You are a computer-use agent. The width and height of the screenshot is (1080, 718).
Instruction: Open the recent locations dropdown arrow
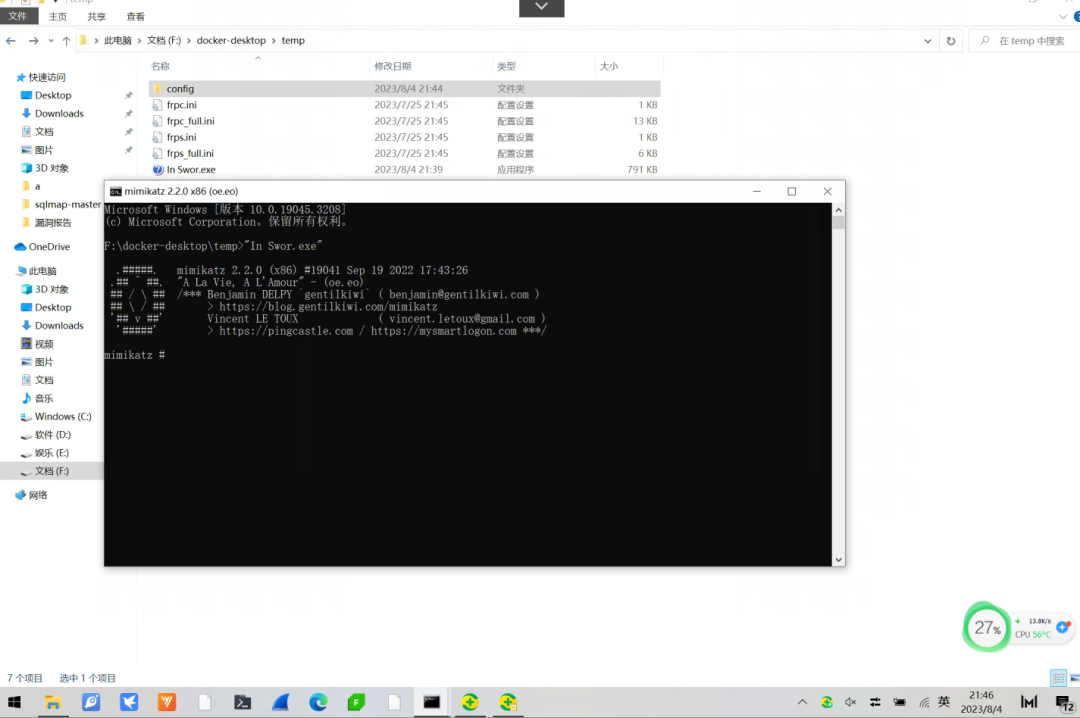pos(51,41)
